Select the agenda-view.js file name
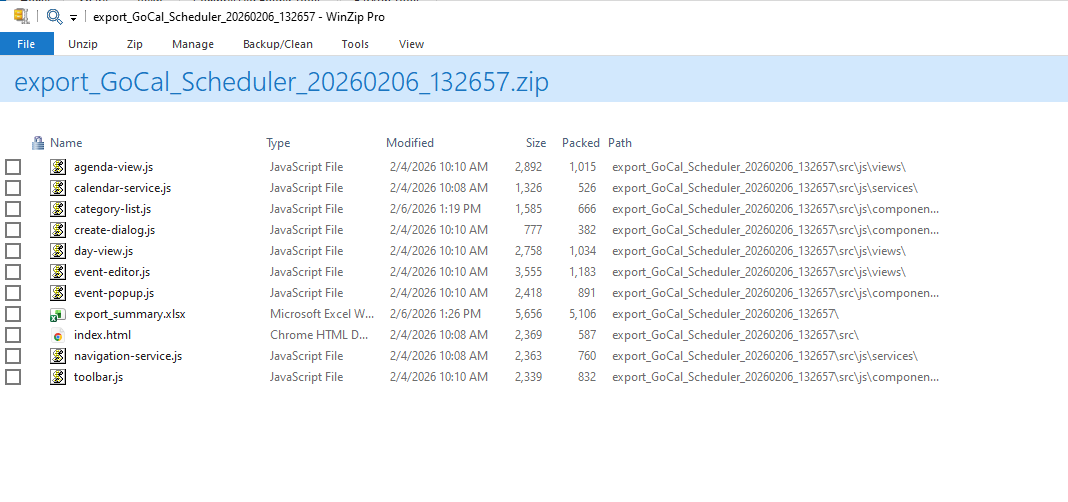Image resolution: width=1068 pixels, height=502 pixels. tap(114, 167)
